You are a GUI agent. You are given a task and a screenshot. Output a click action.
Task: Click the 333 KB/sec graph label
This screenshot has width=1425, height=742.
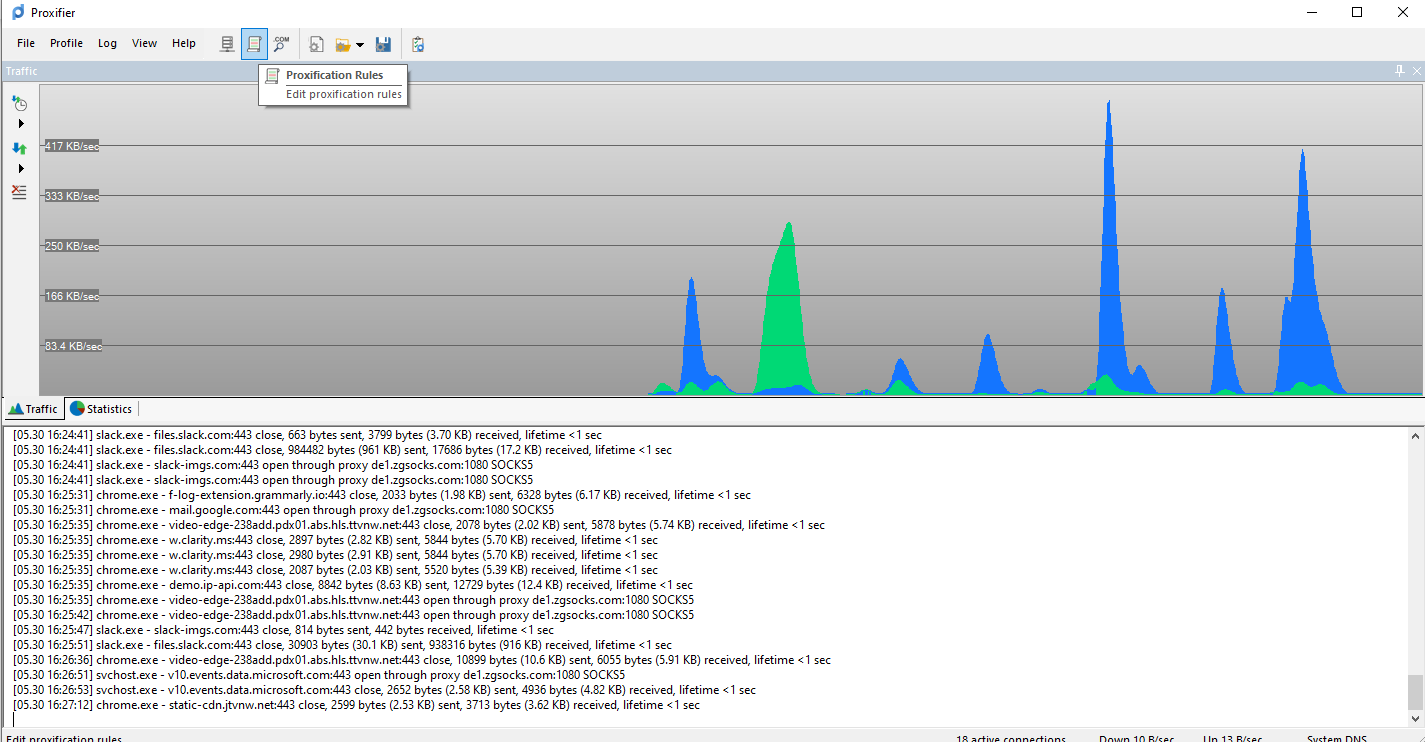pos(71,196)
